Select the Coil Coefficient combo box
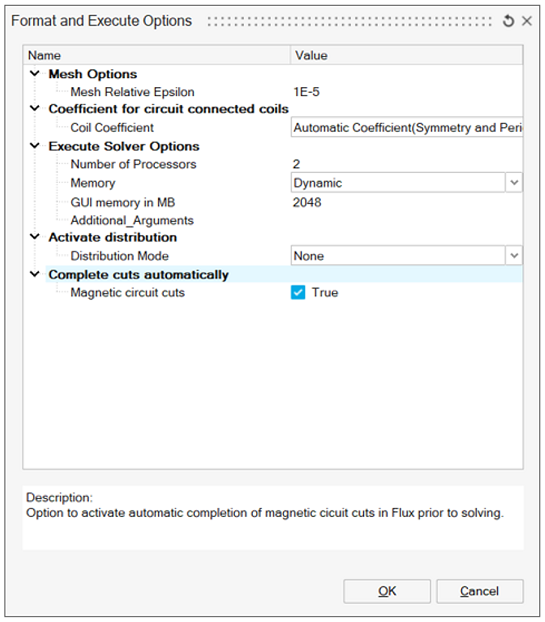Screen dimensions: 545x622 [407, 127]
